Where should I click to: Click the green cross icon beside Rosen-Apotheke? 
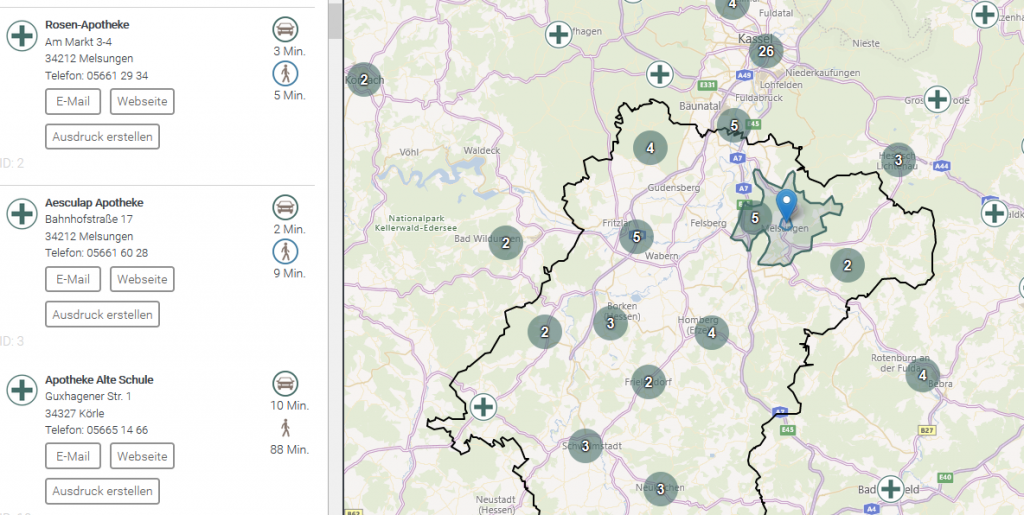(22, 35)
